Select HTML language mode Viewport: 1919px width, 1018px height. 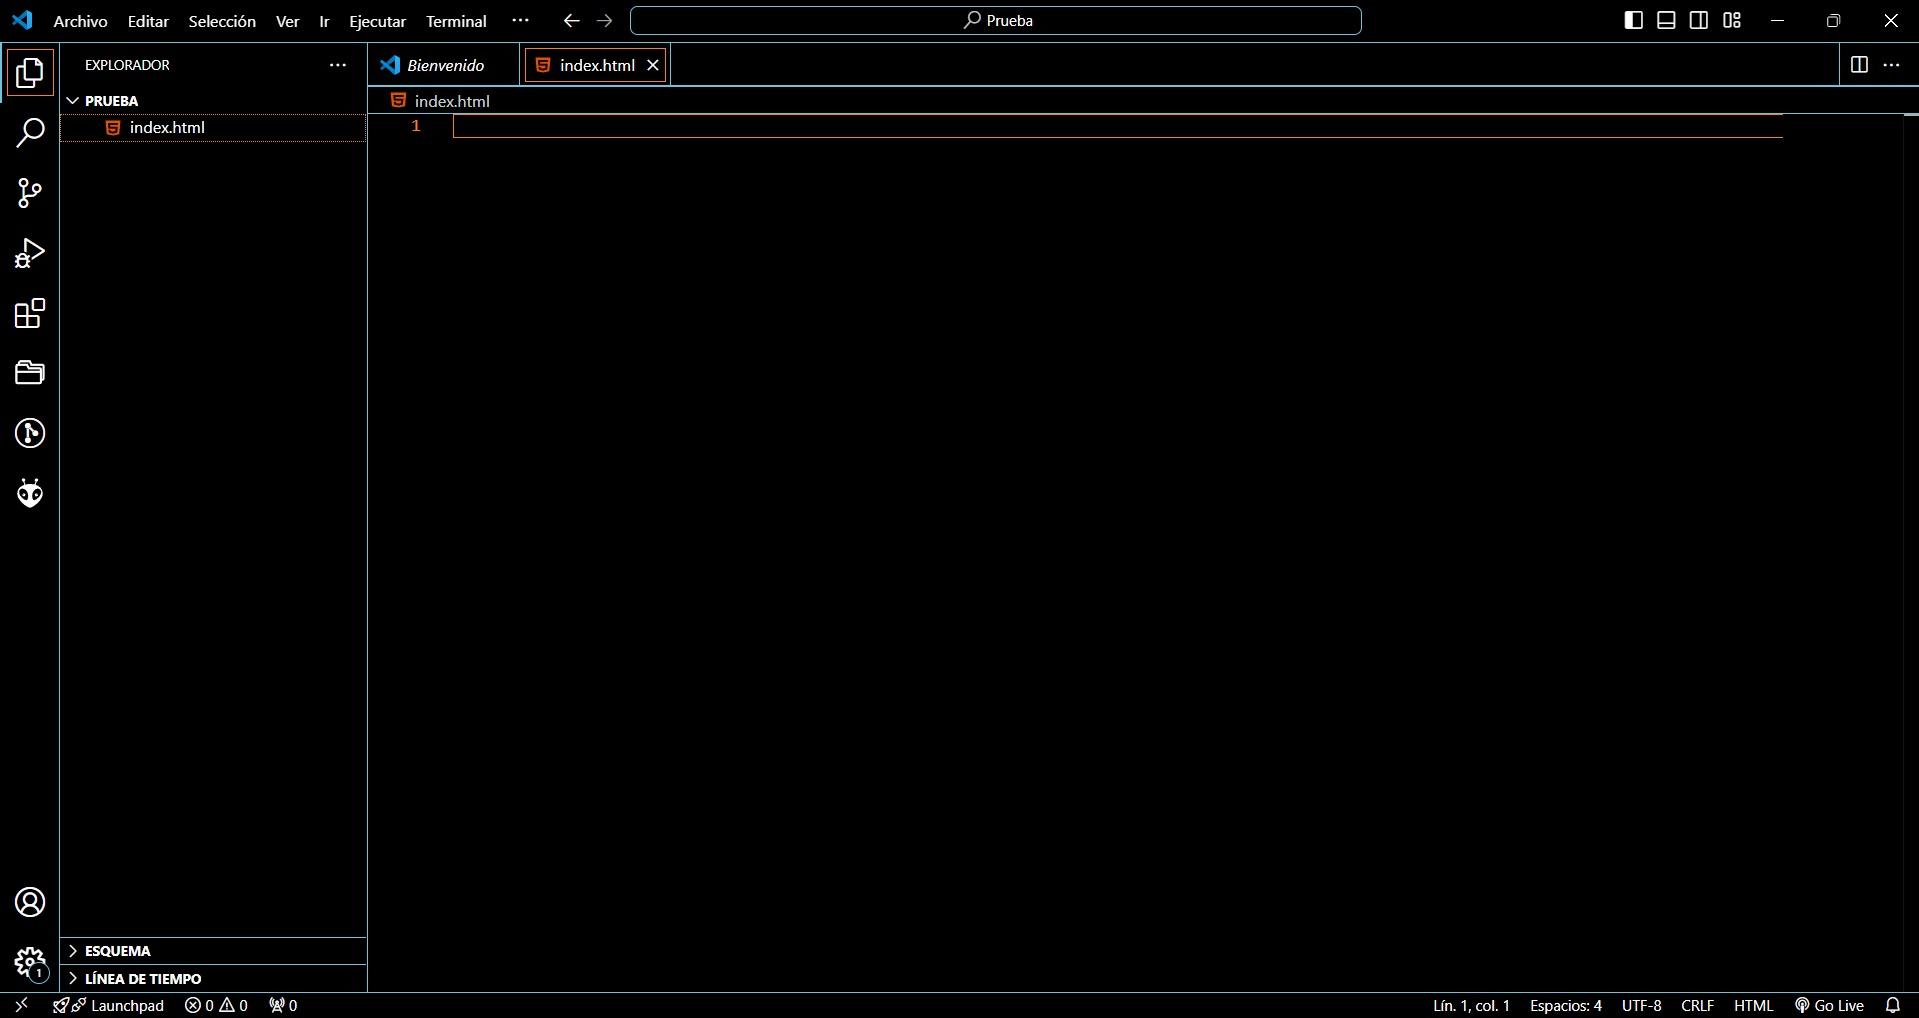1753,1005
